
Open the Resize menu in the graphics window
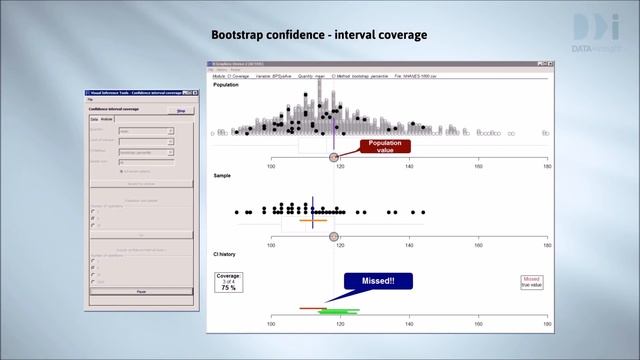pos(236,70)
